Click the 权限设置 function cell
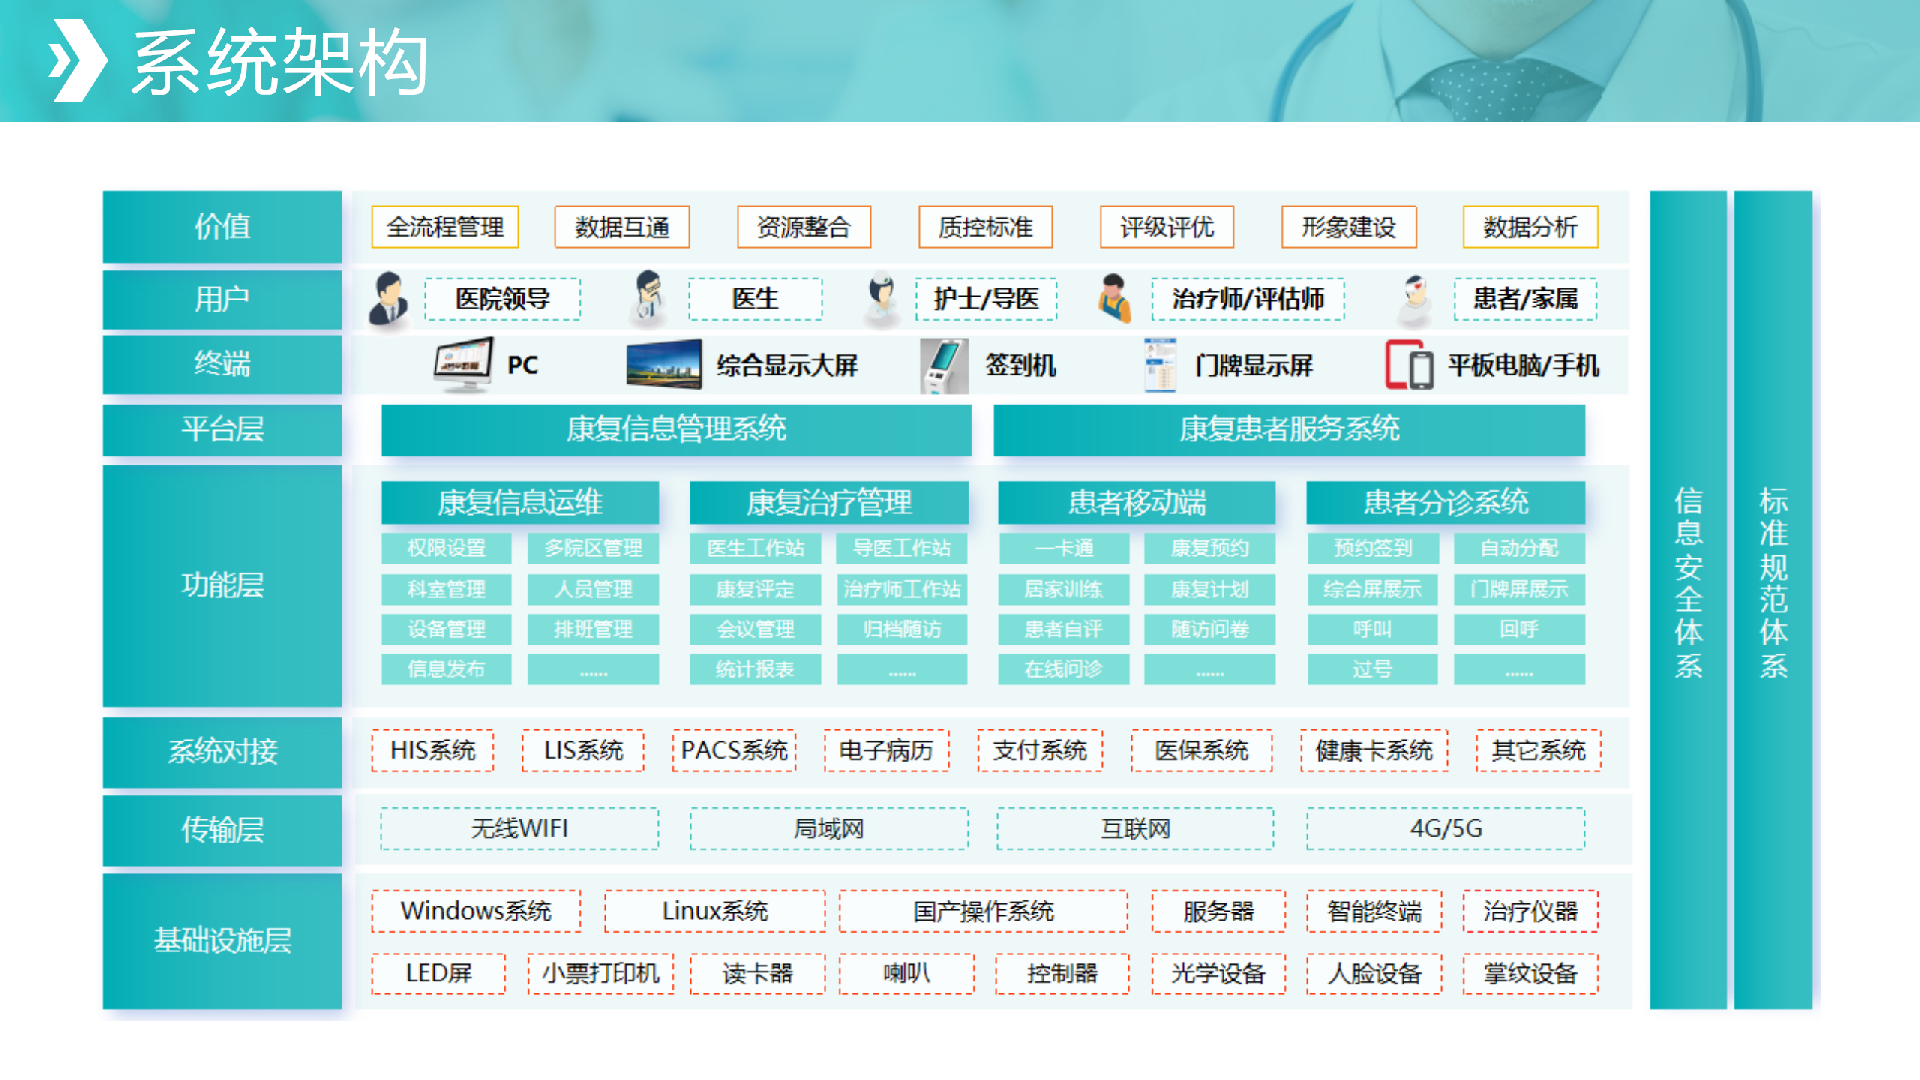 [446, 548]
